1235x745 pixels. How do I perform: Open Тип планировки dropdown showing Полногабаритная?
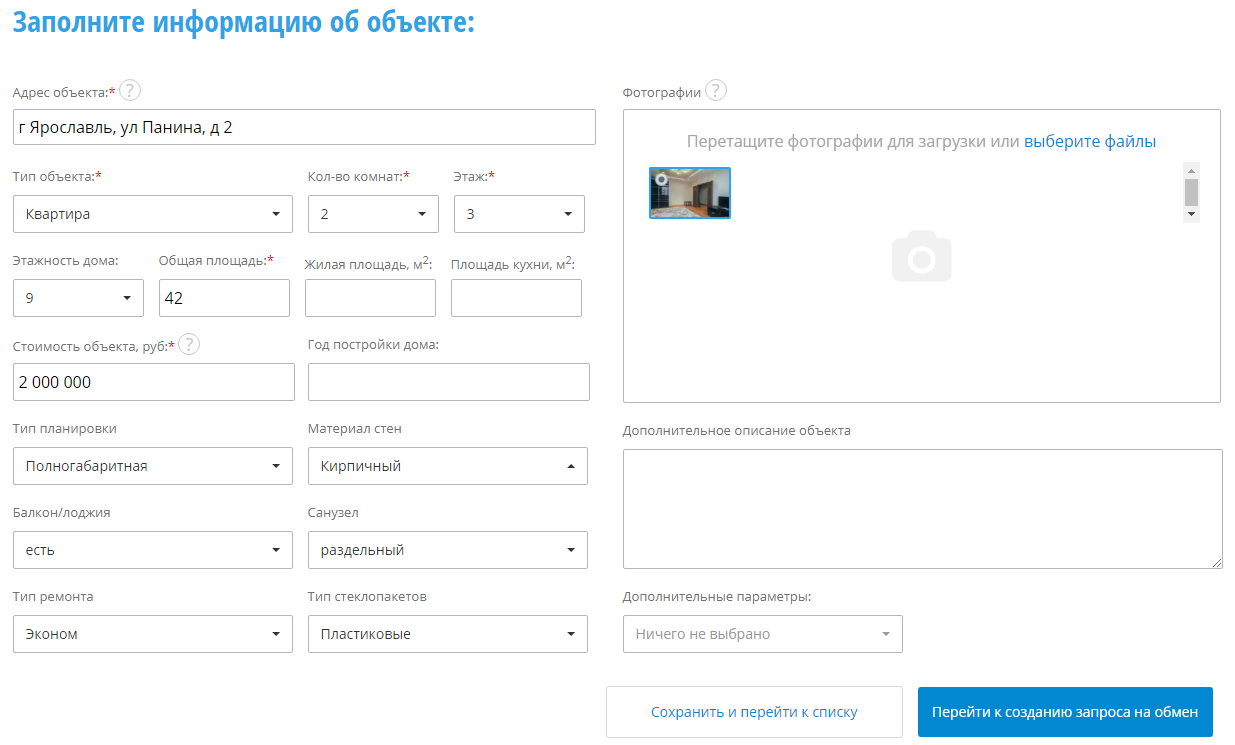click(153, 466)
